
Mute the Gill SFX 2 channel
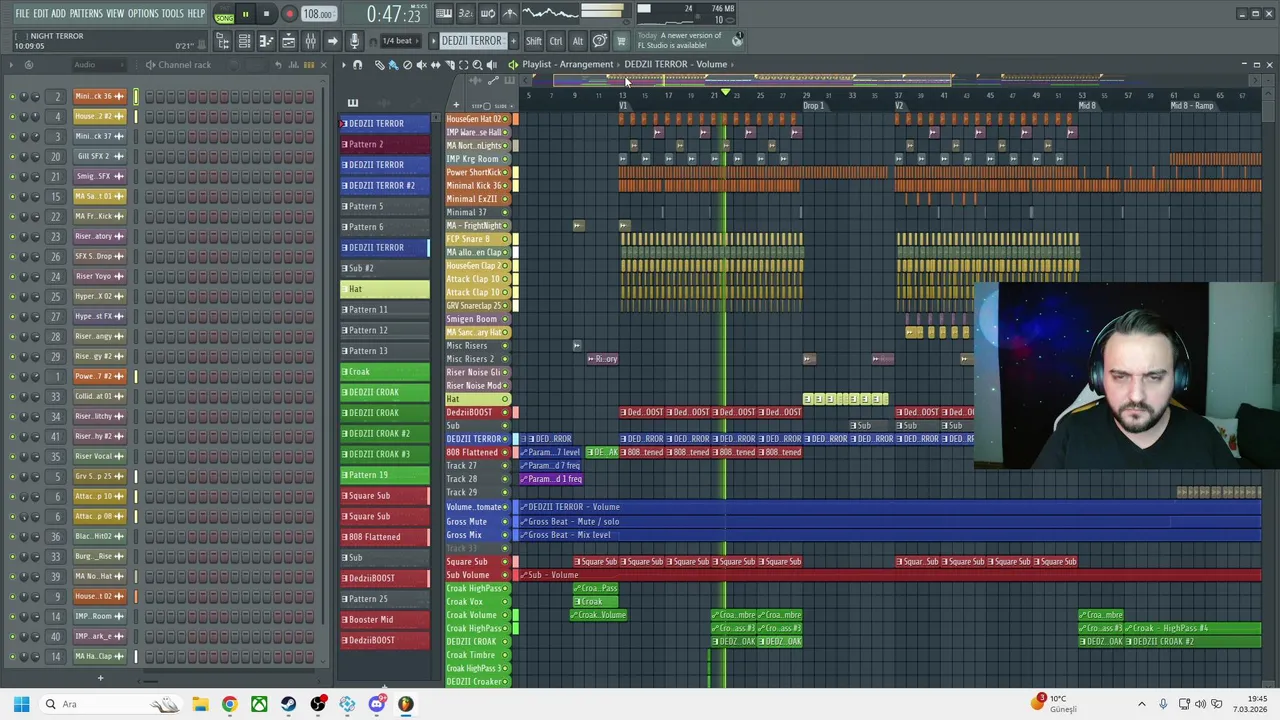coord(12,156)
